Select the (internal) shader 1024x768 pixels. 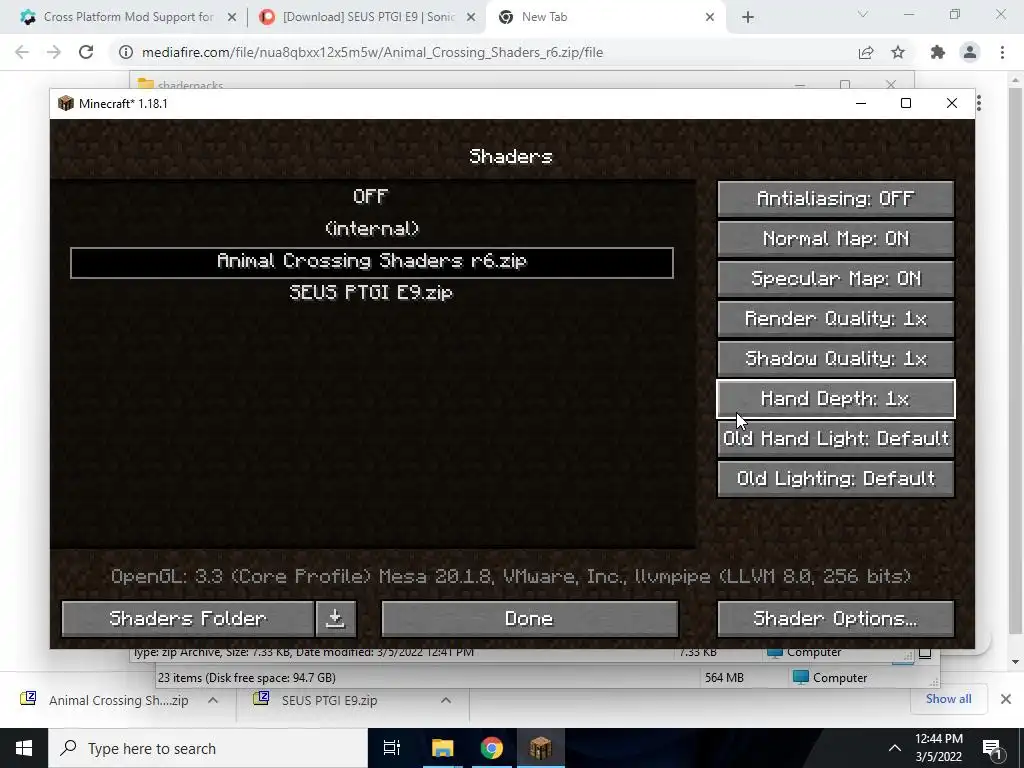click(x=371, y=229)
